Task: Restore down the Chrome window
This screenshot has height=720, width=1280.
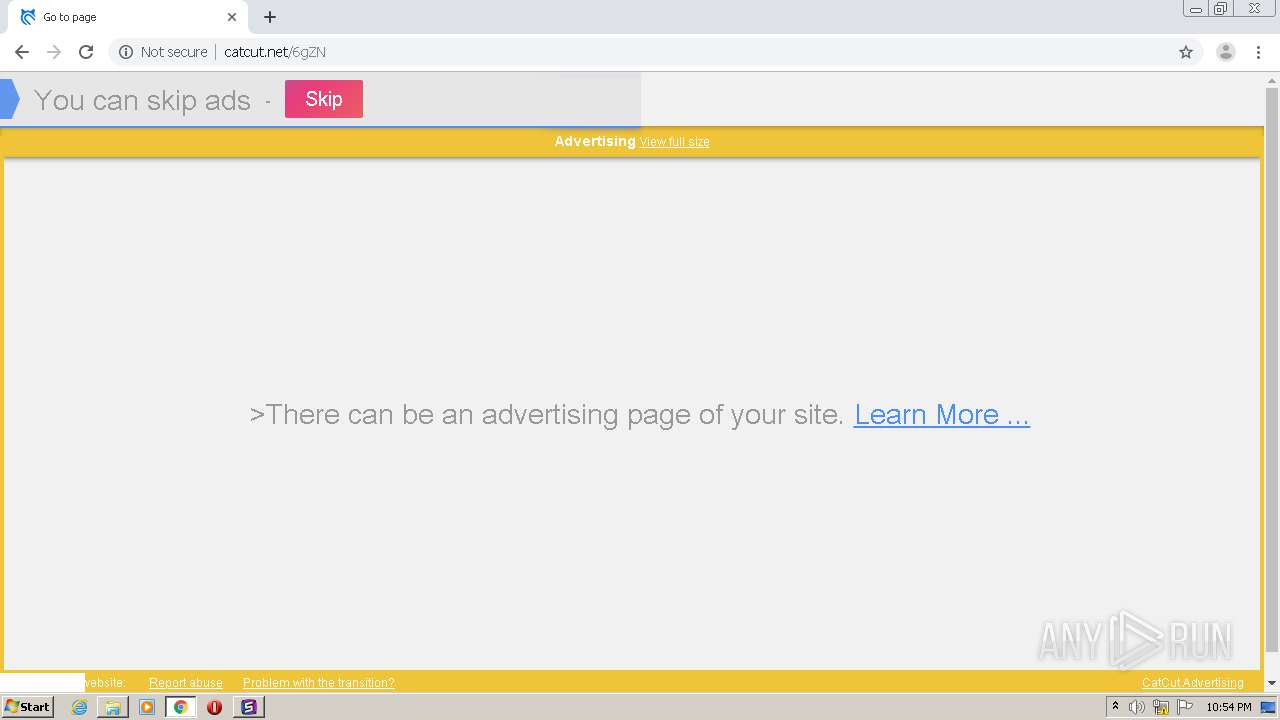Action: coord(1222,9)
